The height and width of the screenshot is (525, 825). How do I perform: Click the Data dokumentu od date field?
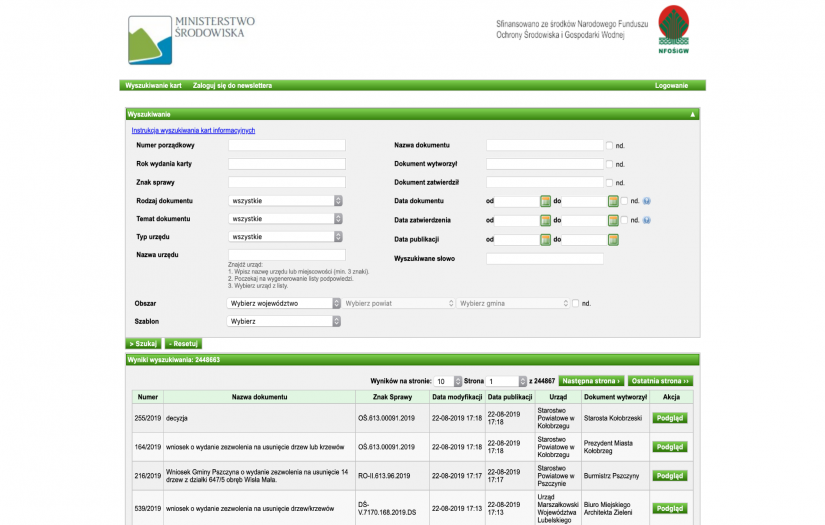click(517, 201)
